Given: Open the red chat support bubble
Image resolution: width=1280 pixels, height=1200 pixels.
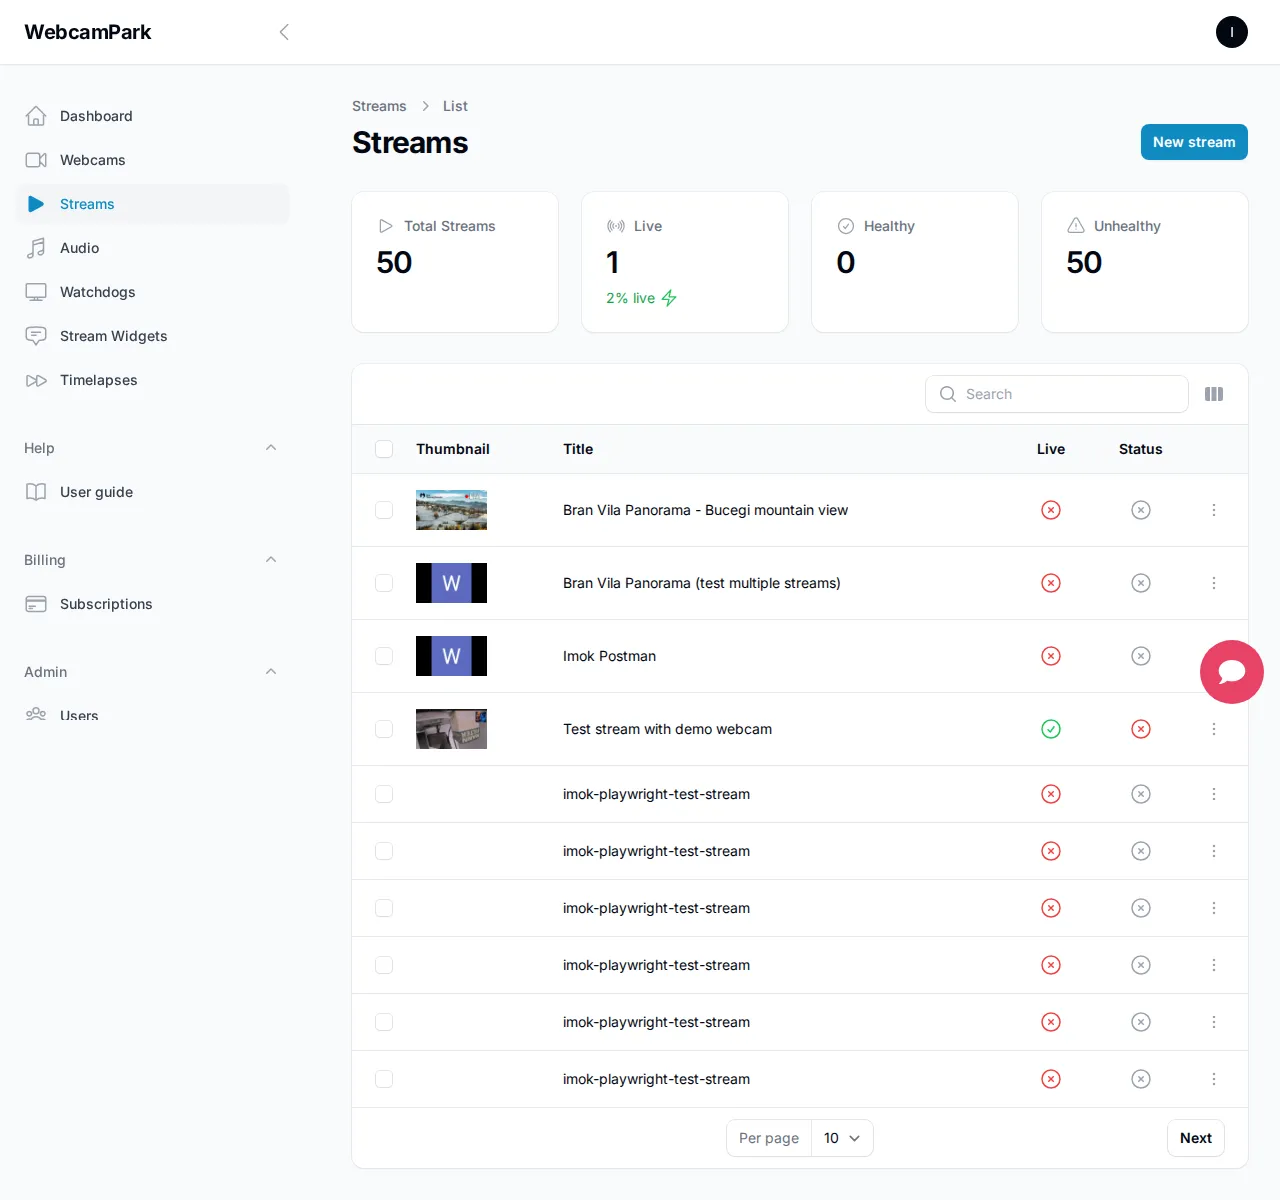Looking at the screenshot, I should click(x=1231, y=672).
